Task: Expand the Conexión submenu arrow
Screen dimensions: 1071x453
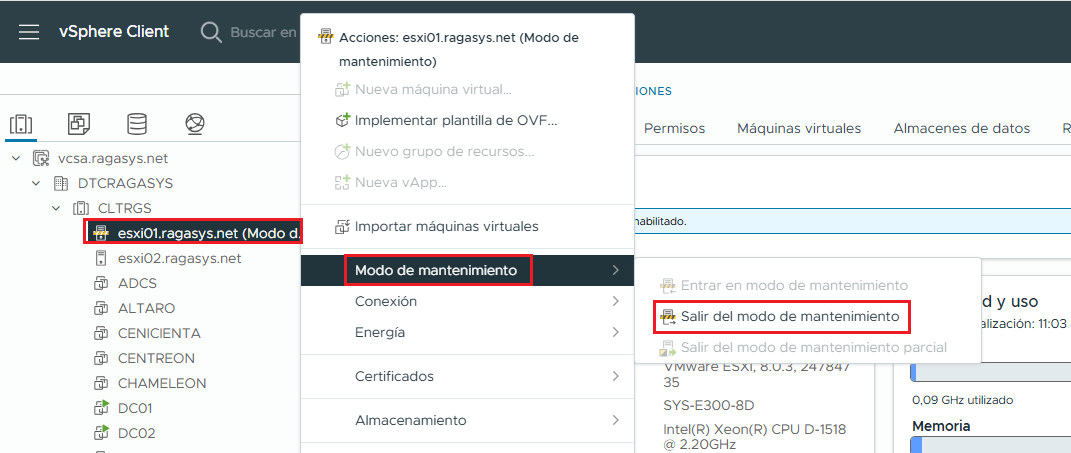Action: tap(615, 301)
